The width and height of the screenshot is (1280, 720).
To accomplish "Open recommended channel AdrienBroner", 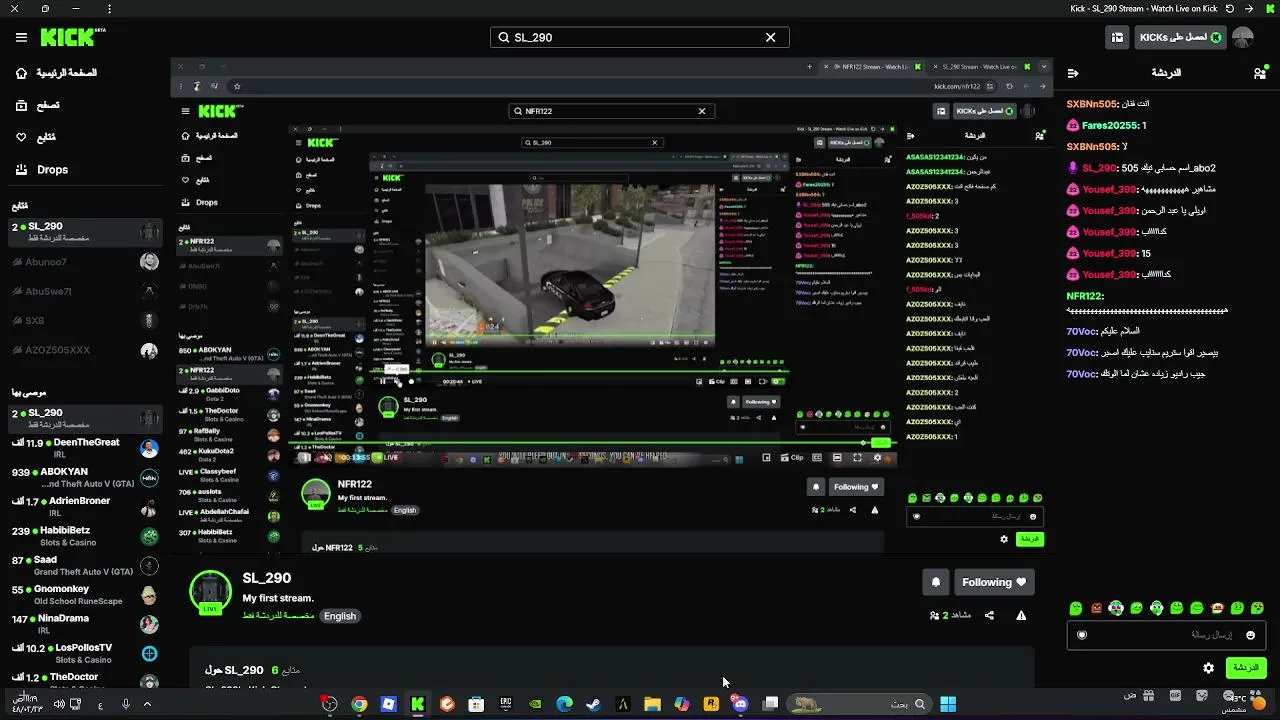I will pos(85,506).
